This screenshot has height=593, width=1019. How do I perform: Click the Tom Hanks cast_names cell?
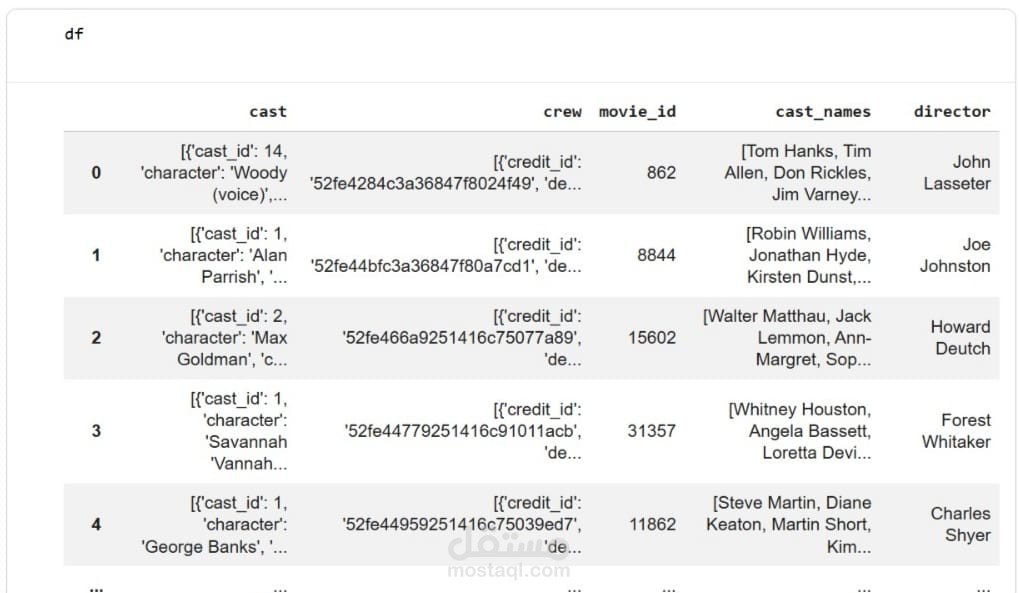pyautogui.click(x=798, y=173)
